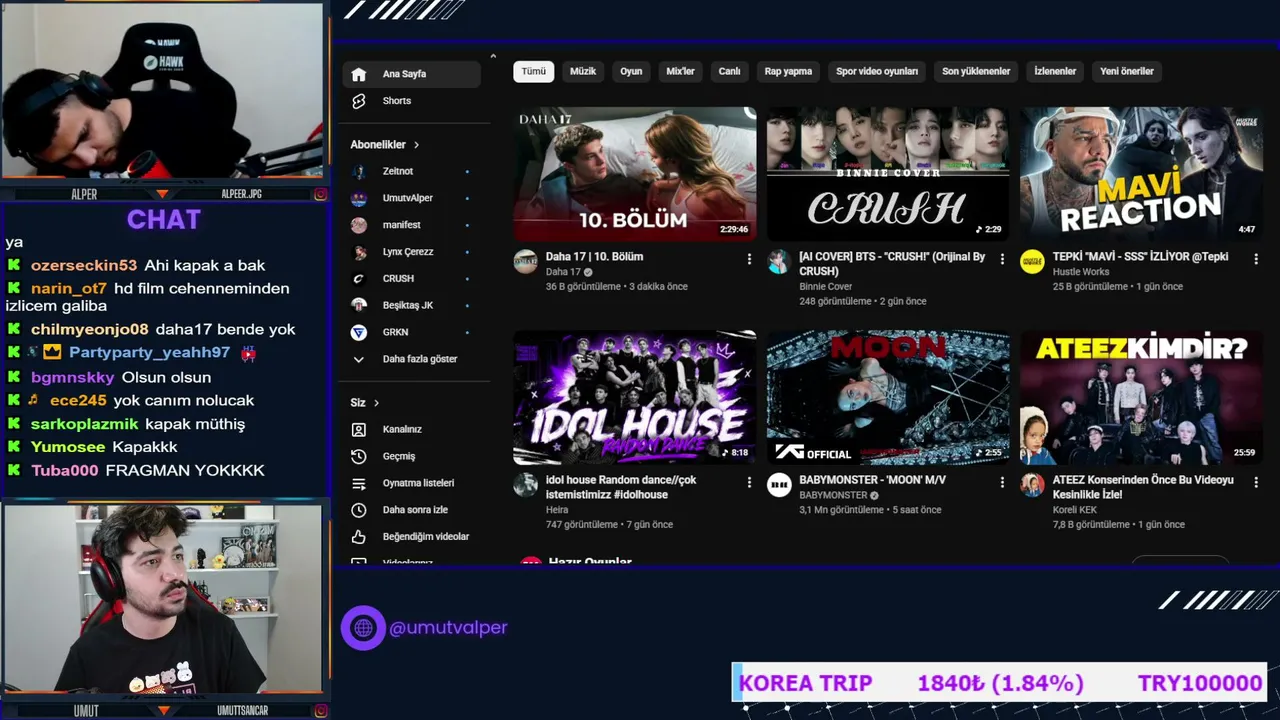Open the Zeitnot channel avatar in subscriptions
1280x720 pixels.
[x=359, y=172]
